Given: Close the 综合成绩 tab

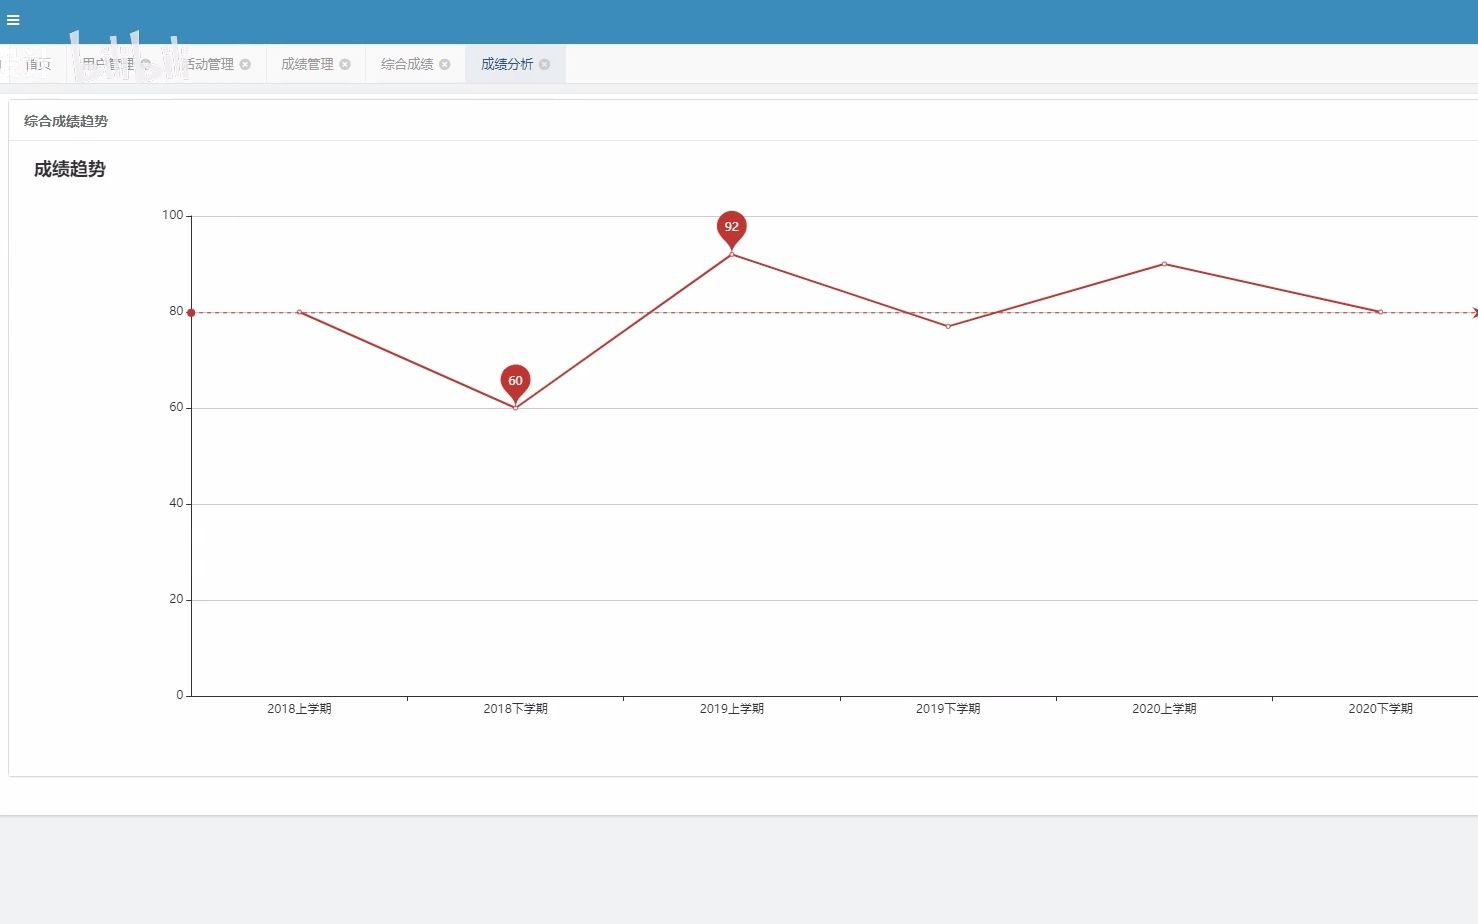Looking at the screenshot, I should point(445,64).
